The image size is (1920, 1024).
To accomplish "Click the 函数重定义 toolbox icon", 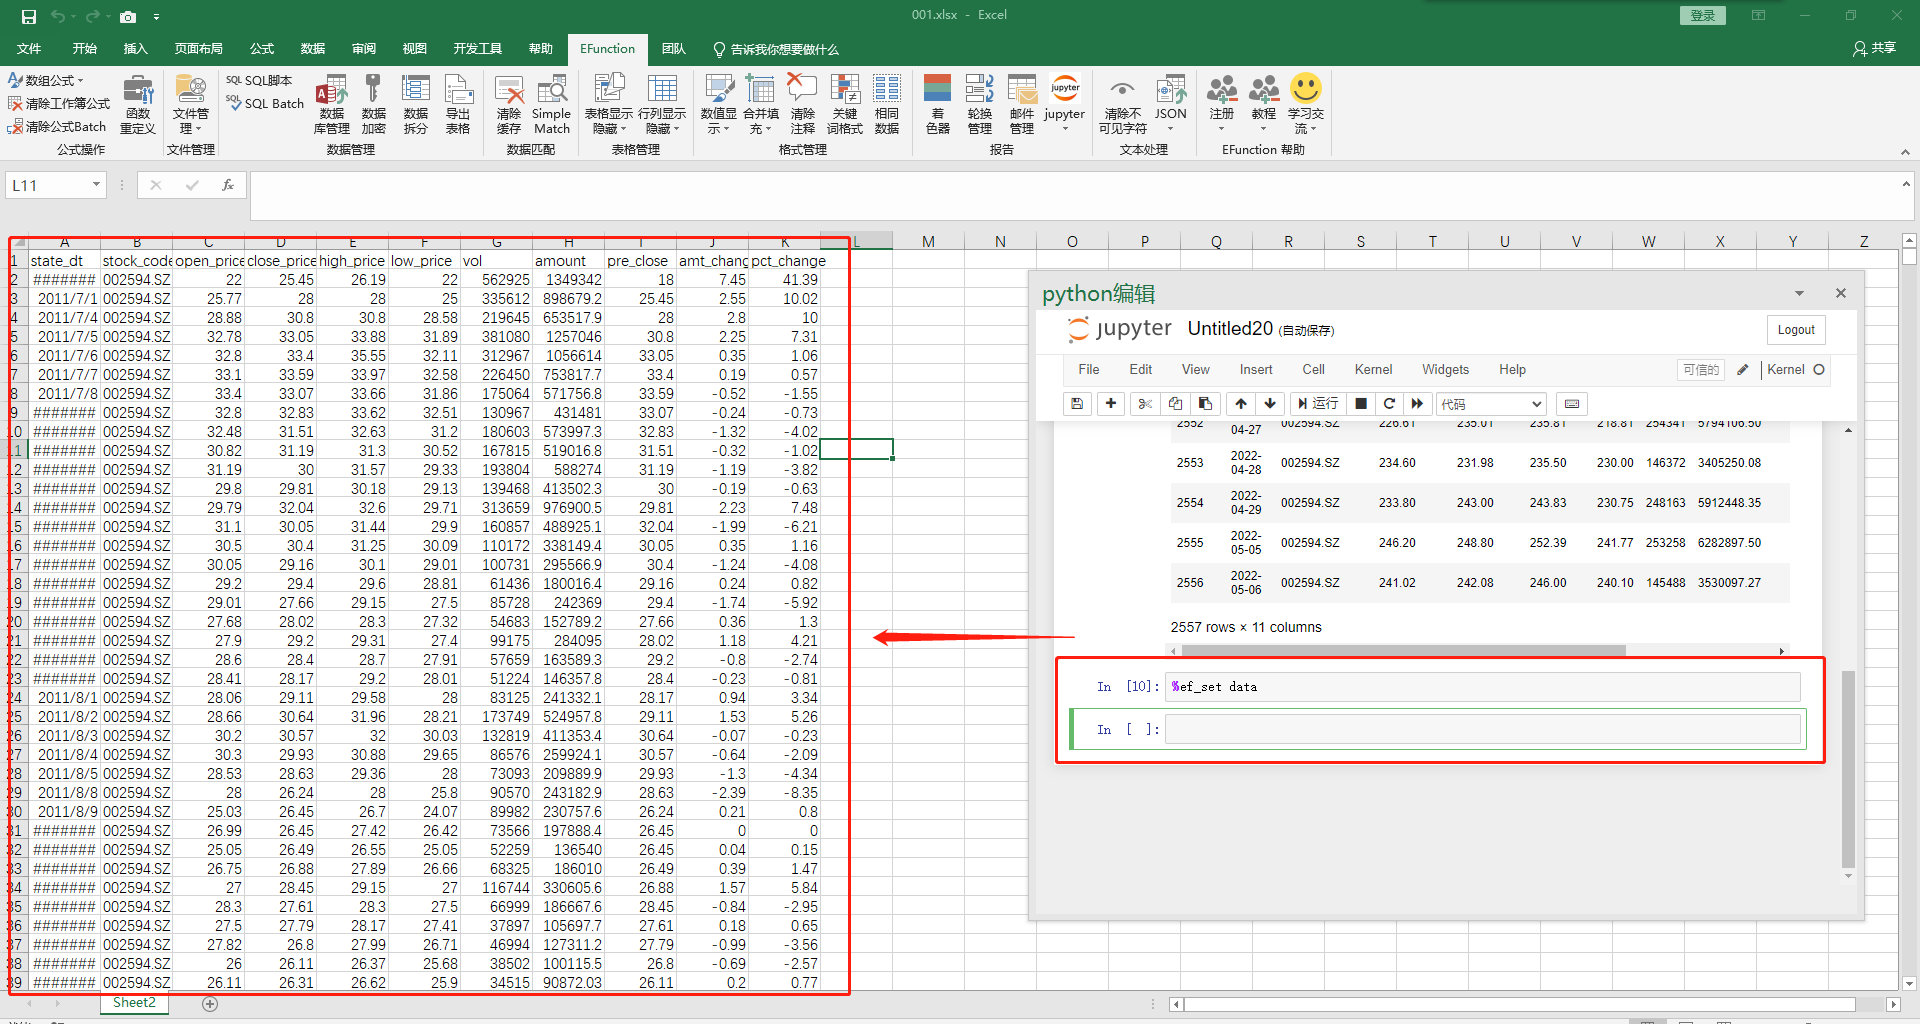I will [x=138, y=104].
